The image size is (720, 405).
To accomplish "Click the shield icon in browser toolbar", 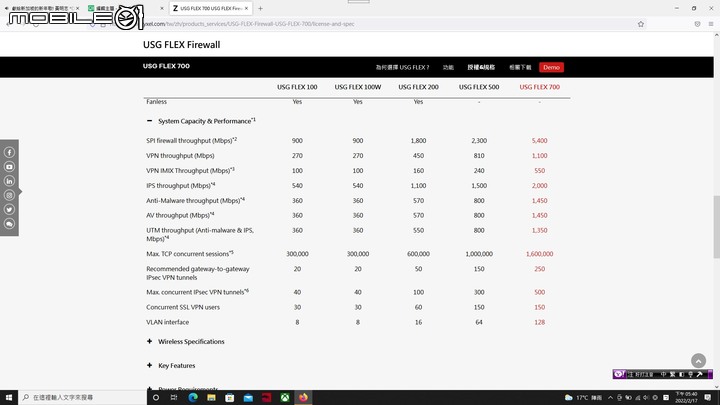I will pyautogui.click(x=697, y=24).
